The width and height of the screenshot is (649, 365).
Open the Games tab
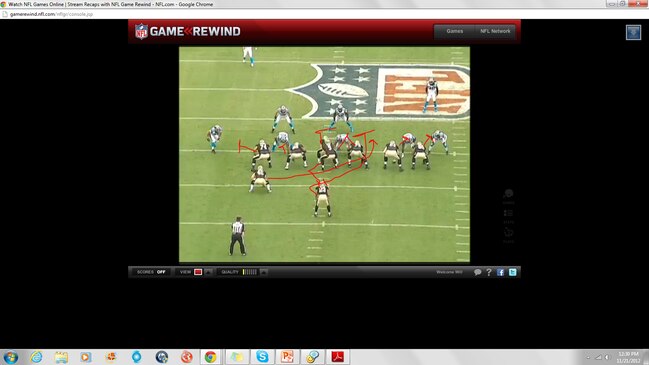(x=454, y=31)
